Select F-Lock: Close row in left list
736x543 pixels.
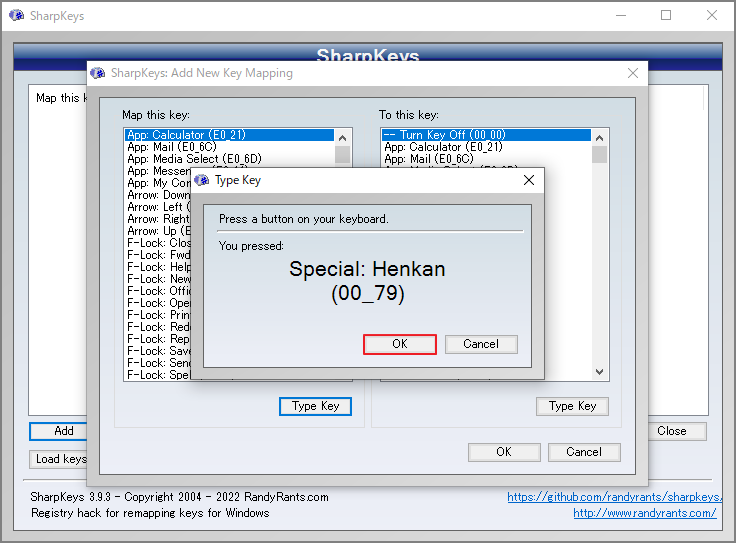(158, 243)
